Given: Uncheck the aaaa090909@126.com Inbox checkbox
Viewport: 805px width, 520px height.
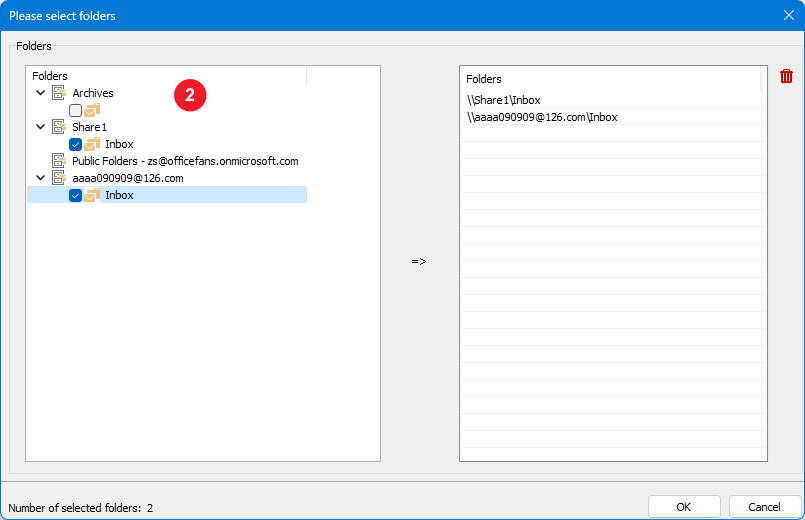Looking at the screenshot, I should (76, 195).
